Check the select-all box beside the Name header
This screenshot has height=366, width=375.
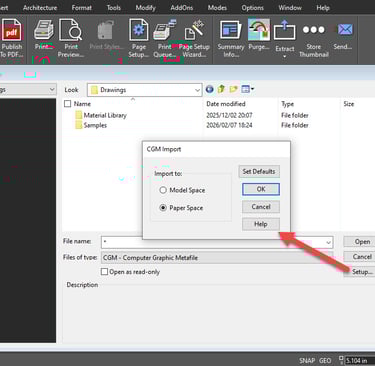pos(68,104)
